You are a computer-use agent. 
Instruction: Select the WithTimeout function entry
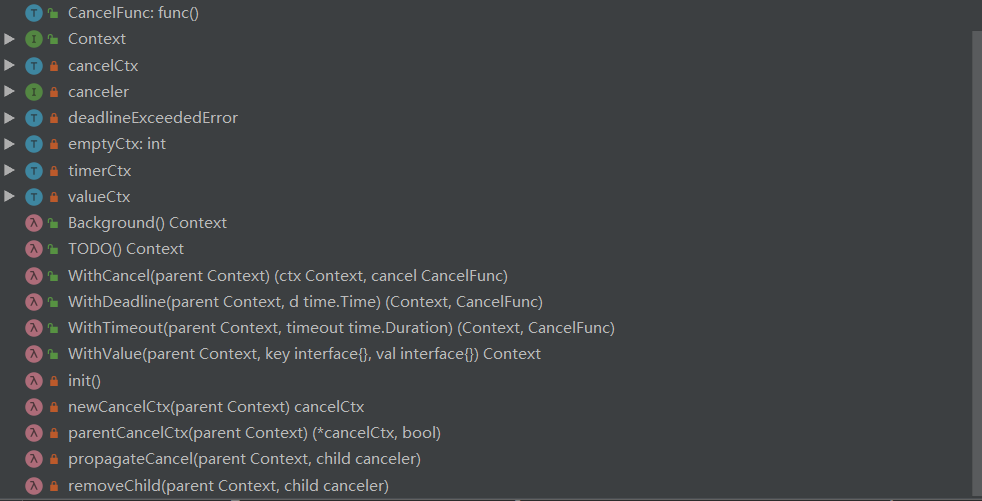(341, 328)
